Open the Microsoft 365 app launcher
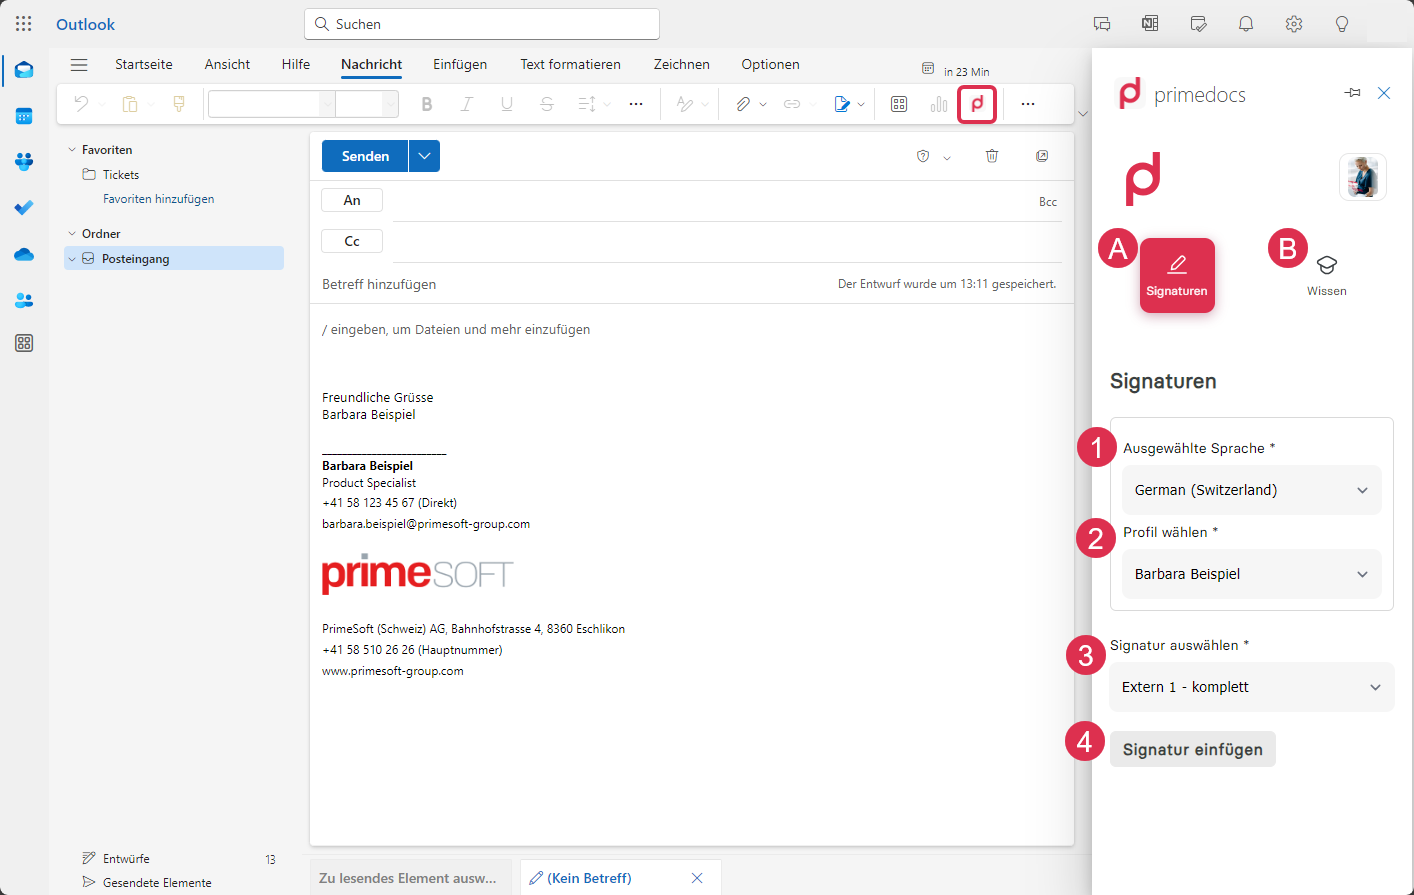This screenshot has width=1414, height=895. pyautogui.click(x=24, y=24)
